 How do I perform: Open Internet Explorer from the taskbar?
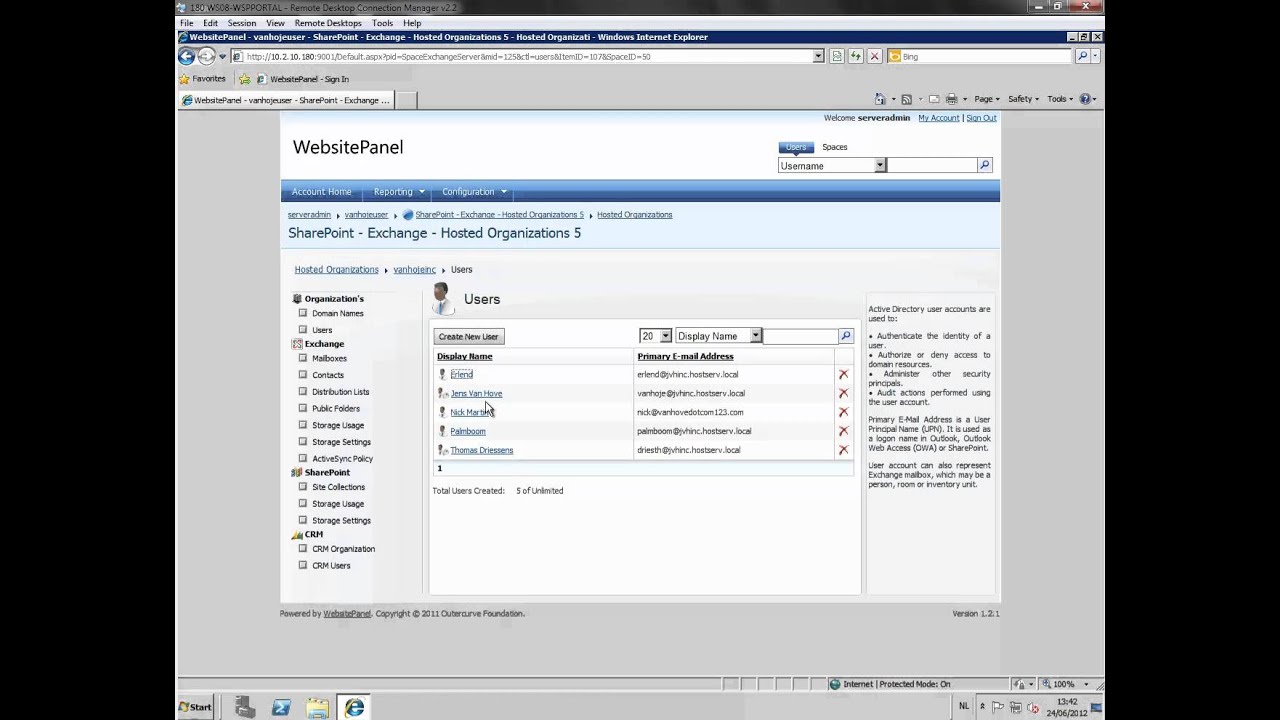(354, 708)
